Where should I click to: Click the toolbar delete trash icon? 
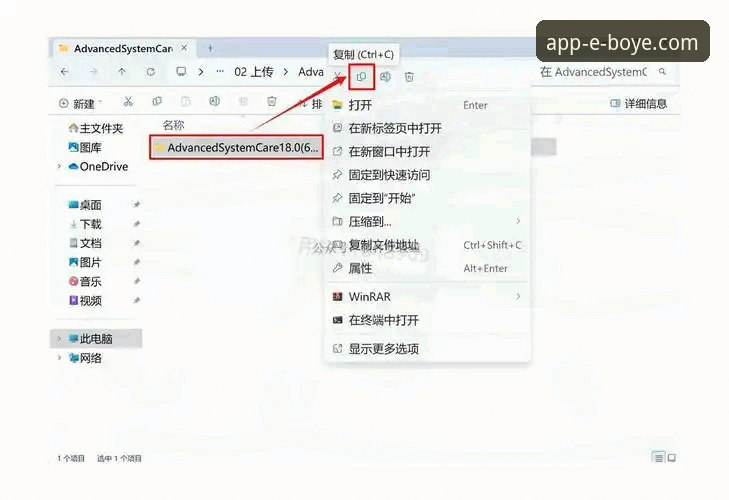coord(272,101)
